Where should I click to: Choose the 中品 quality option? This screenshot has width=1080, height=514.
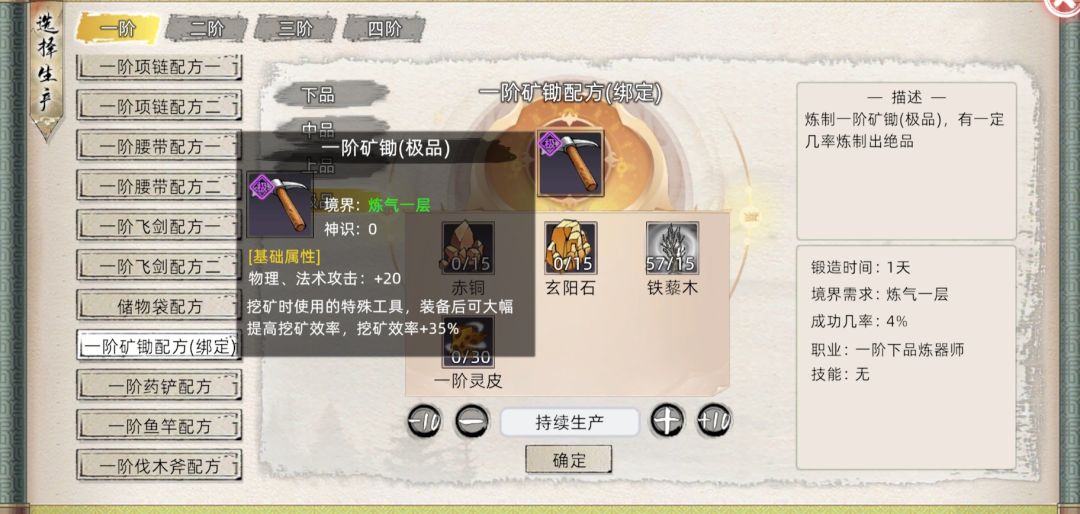[330, 127]
